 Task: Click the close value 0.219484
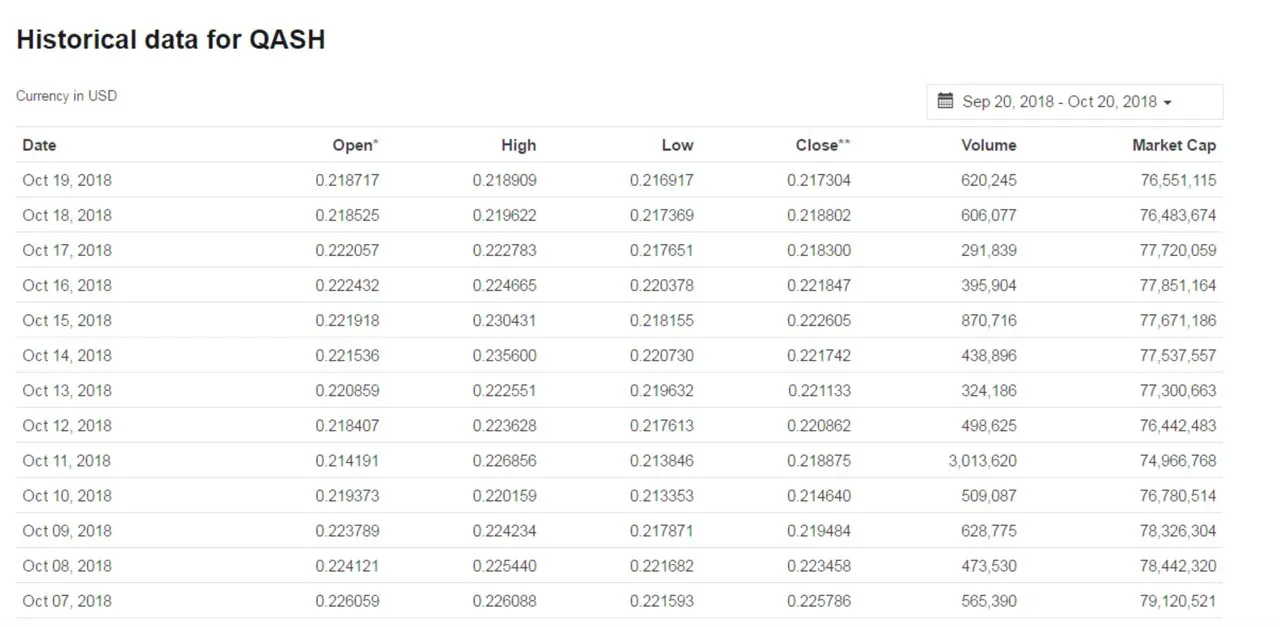(819, 531)
